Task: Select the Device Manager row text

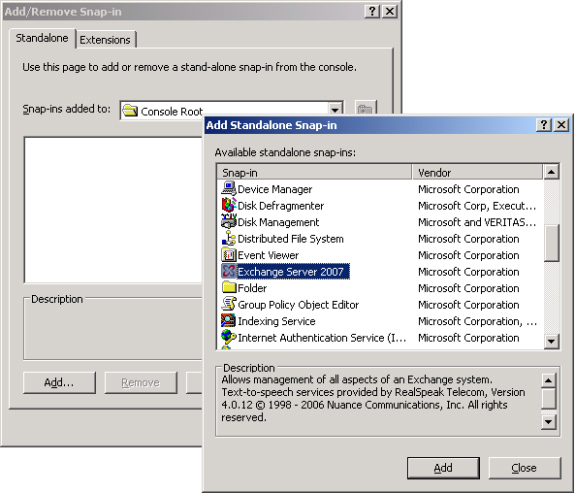Action: (275, 189)
